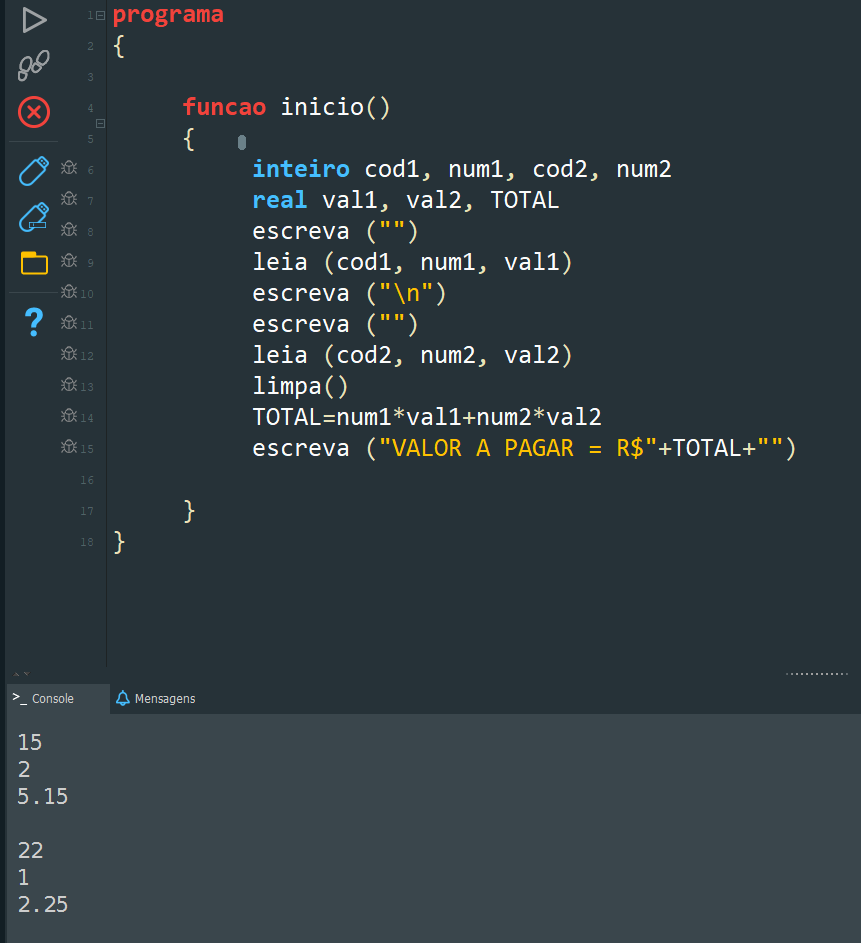
Task: Collapse the programa block at line 1
Action: pyautogui.click(x=100, y=16)
